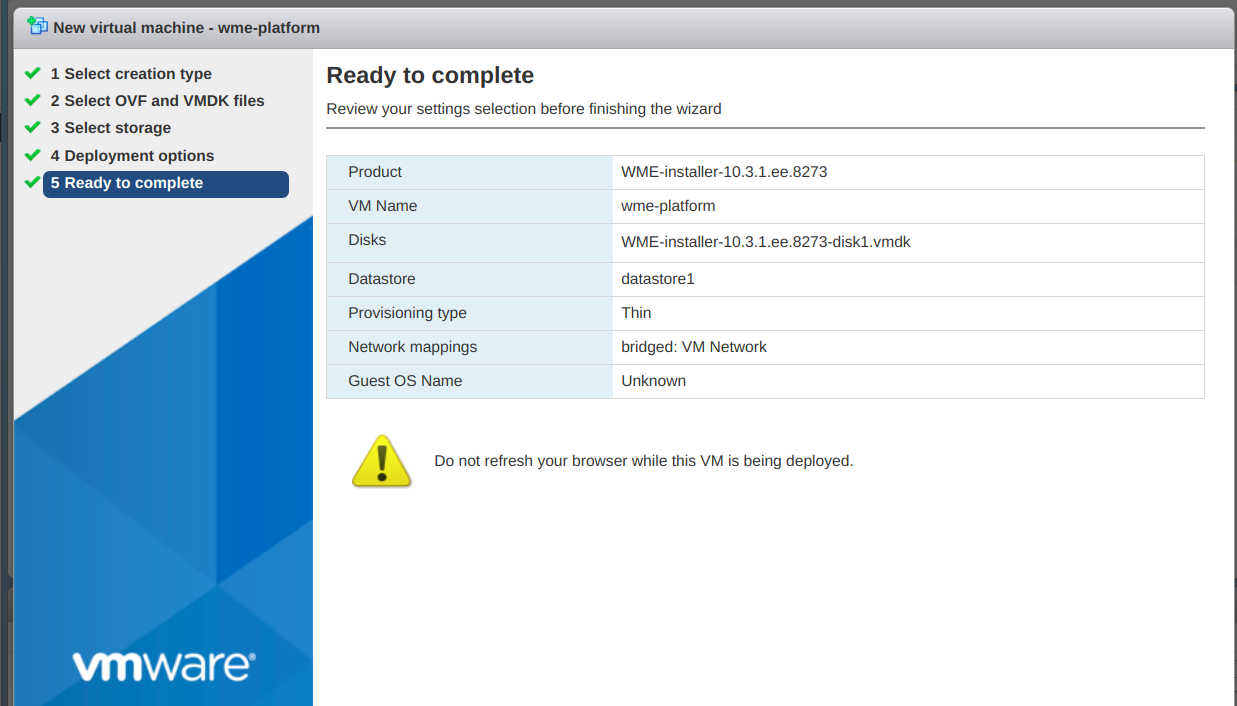Screen dimensions: 1237x706
Task: Click the Product value WME-installer-10.3.1.ee.8273
Action: tap(724, 172)
